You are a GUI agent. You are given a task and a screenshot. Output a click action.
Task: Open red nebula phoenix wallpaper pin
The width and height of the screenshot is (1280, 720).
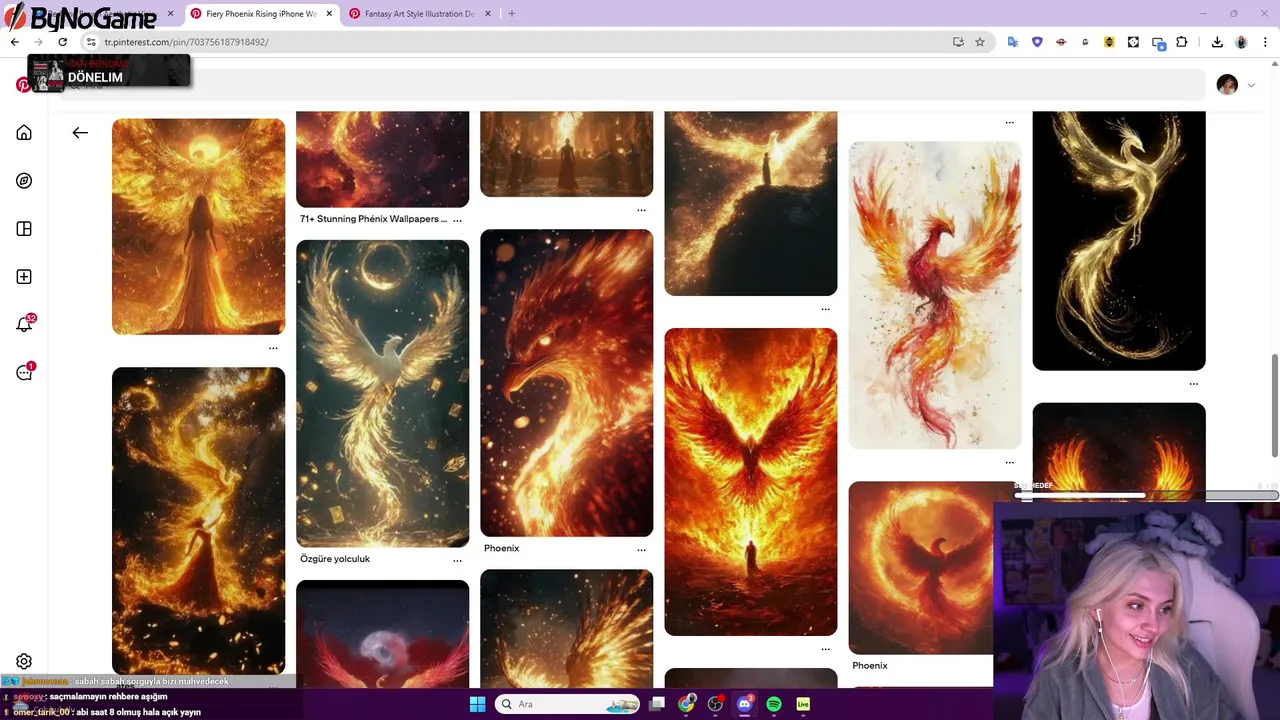pos(382,159)
